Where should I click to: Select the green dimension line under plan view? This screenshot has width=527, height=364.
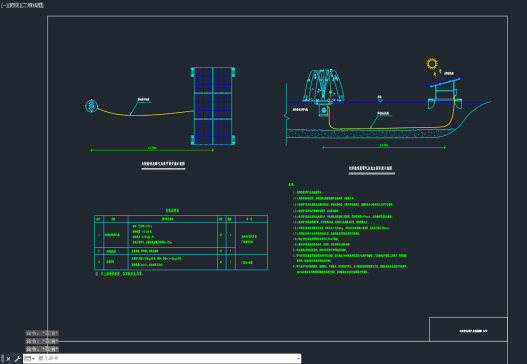(152, 150)
